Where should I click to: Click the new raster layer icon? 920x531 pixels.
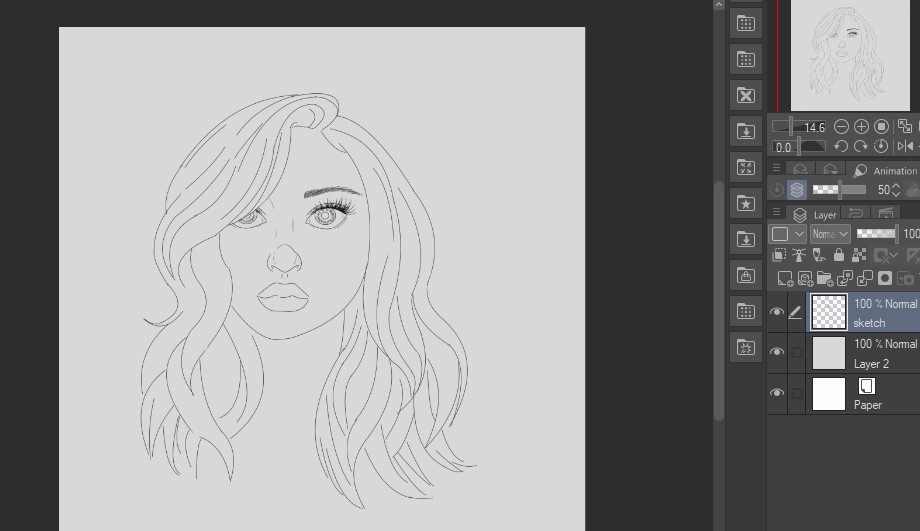(x=785, y=278)
